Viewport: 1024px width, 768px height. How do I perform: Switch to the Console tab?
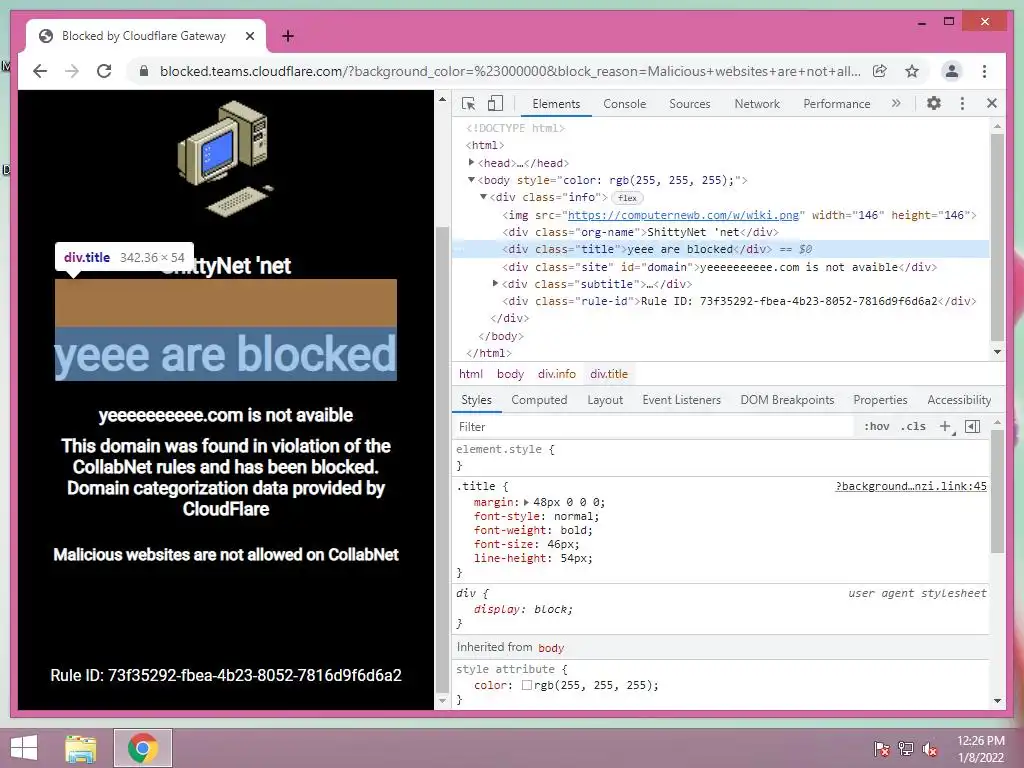click(x=624, y=104)
